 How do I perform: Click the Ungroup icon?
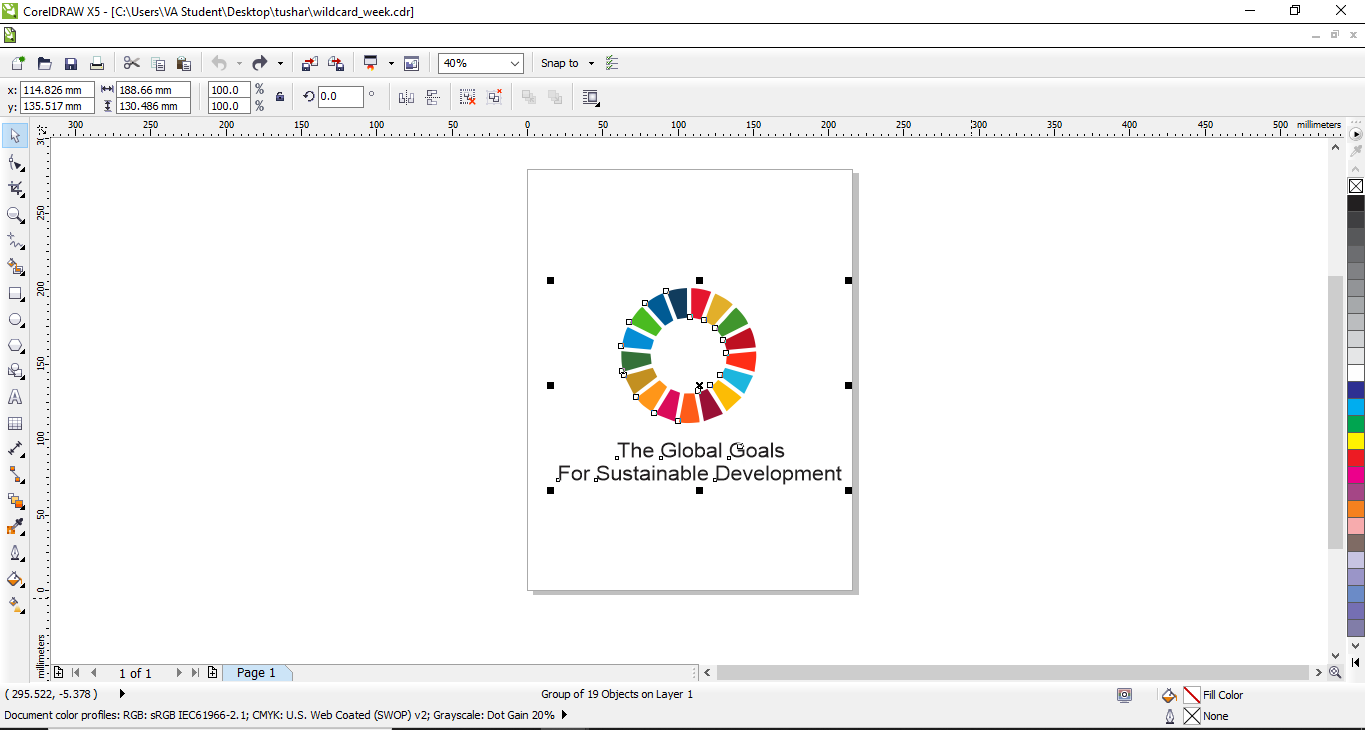pos(468,97)
